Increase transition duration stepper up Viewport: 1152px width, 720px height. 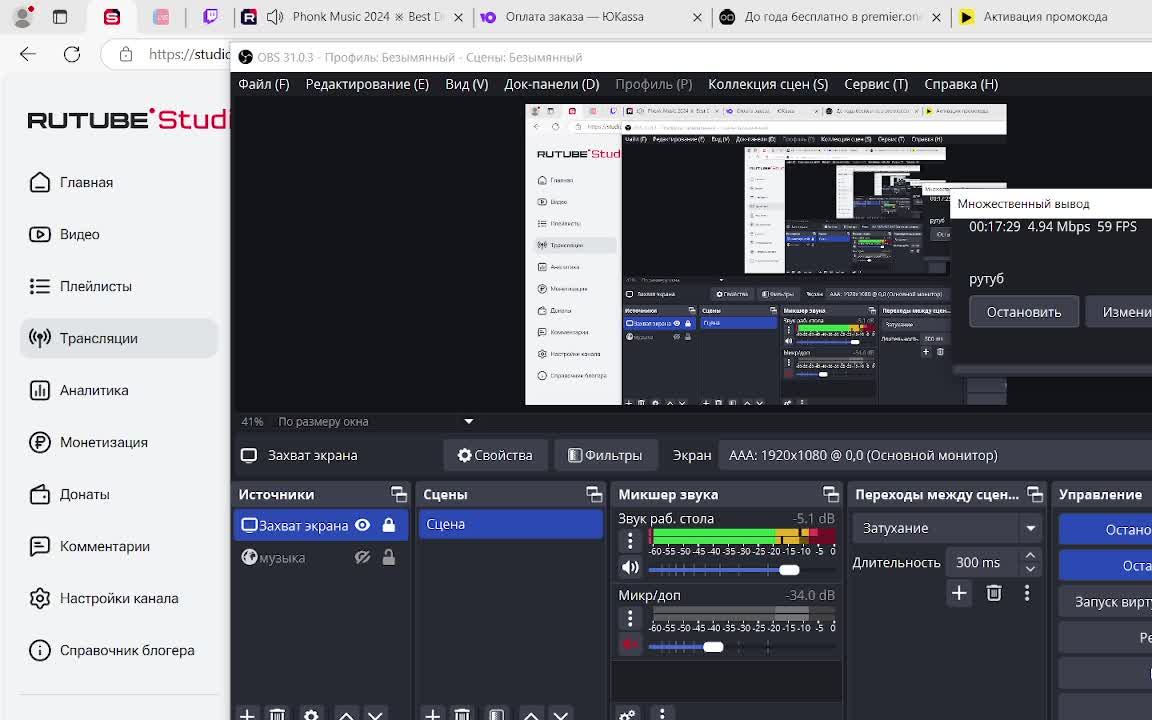[1030, 556]
